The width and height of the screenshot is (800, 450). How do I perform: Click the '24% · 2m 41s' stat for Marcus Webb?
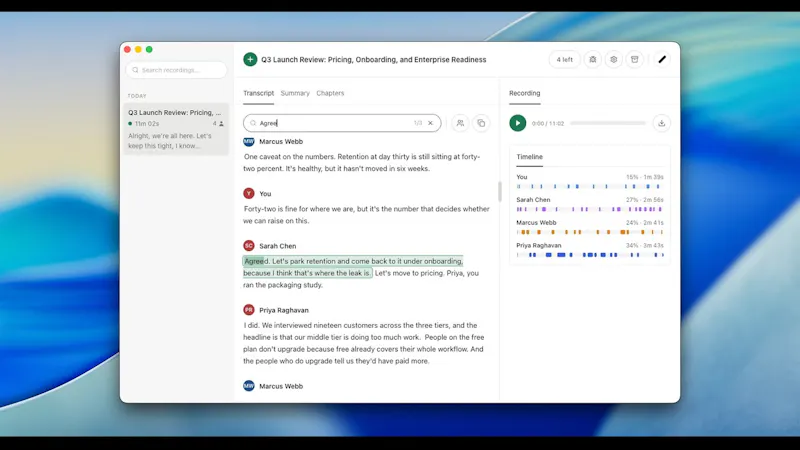(x=645, y=223)
